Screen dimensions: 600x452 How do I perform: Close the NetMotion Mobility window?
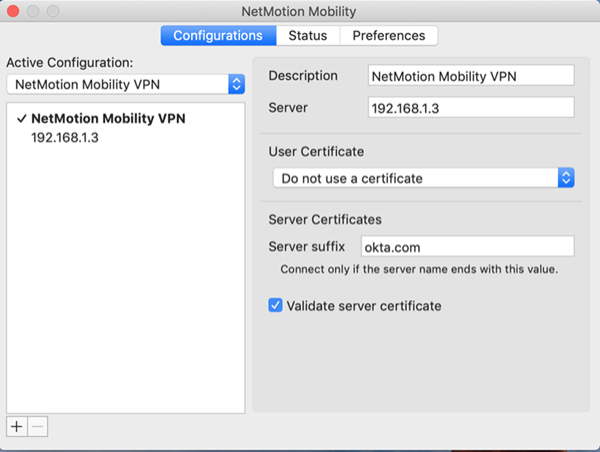point(14,13)
